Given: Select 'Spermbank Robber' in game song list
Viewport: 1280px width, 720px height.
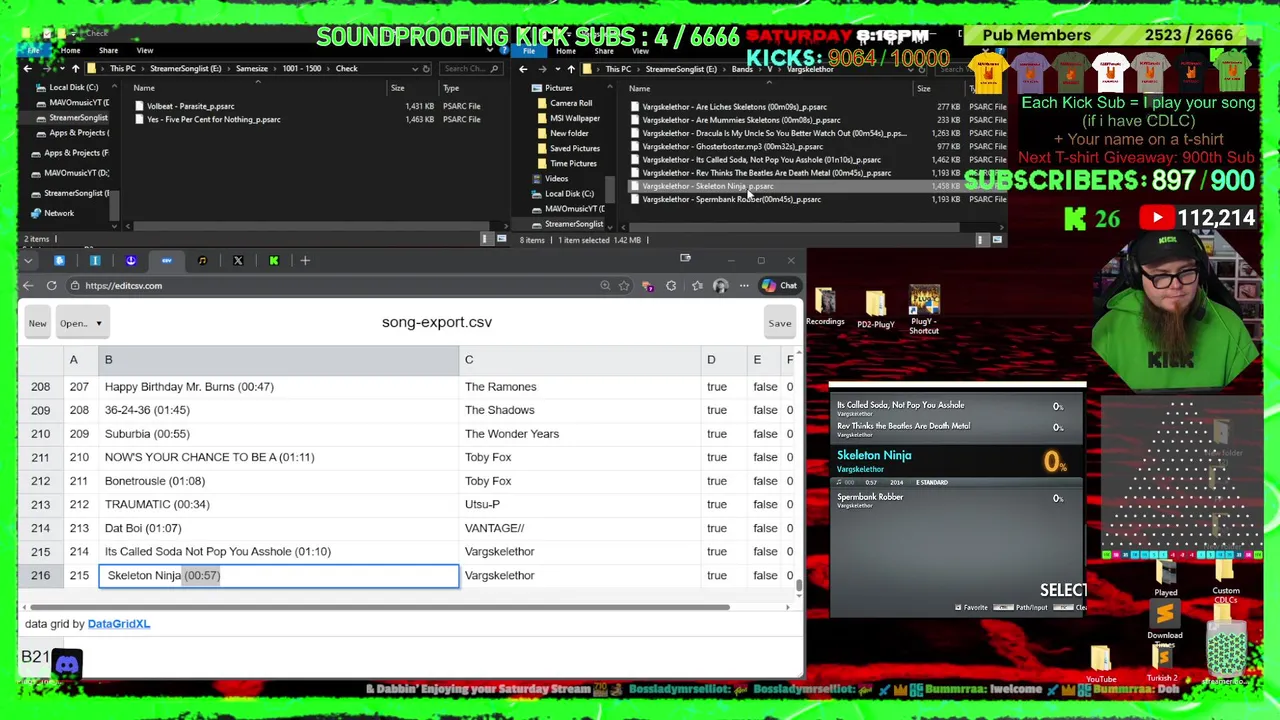Looking at the screenshot, I should pos(957,500).
